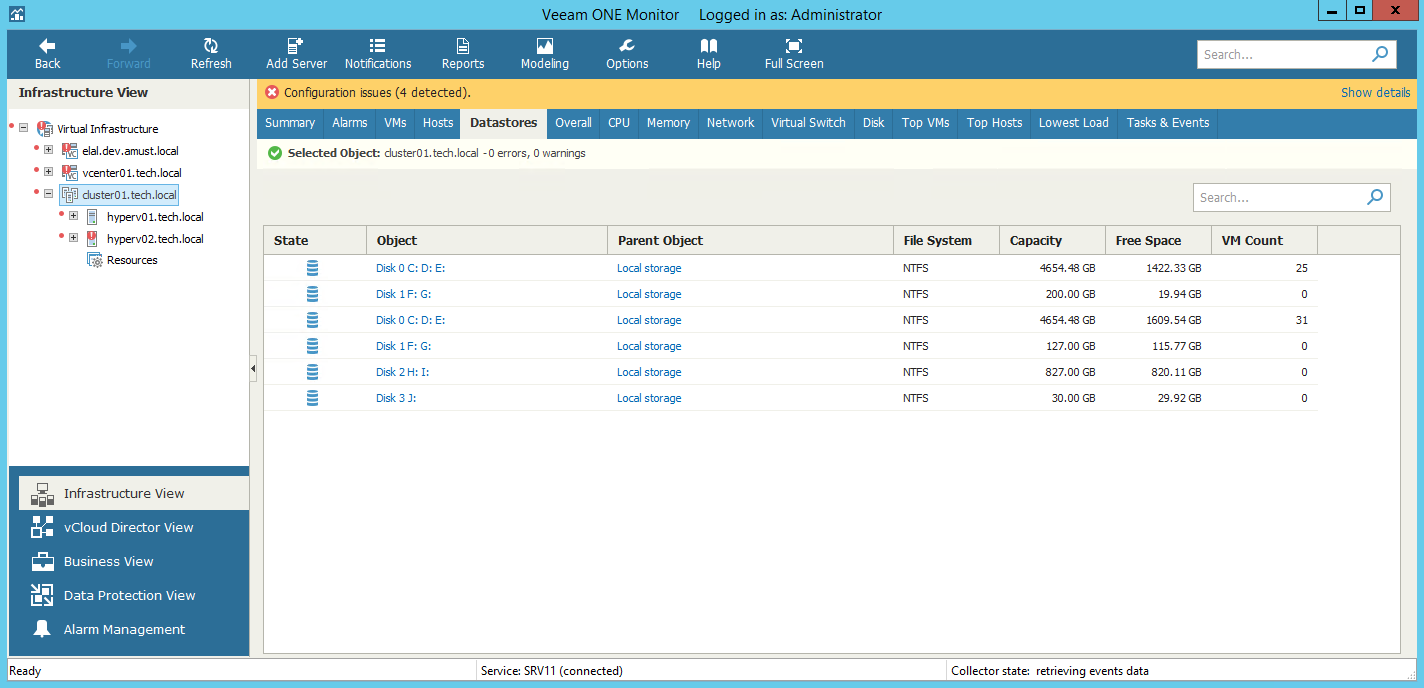Collapse the left navigation pane arrow

point(253,369)
